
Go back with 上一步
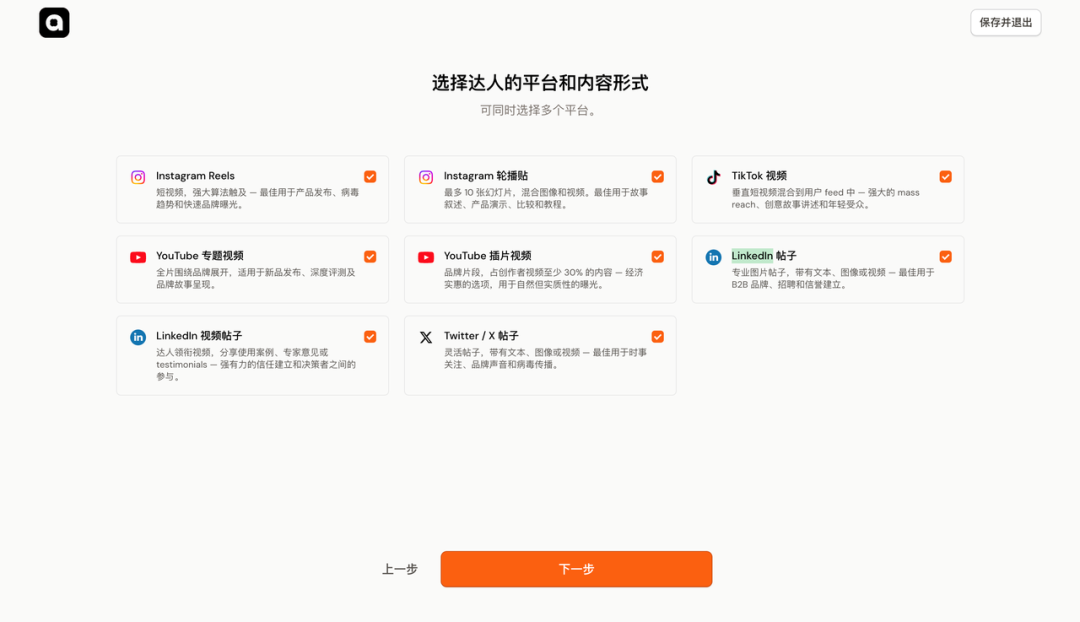(400, 569)
